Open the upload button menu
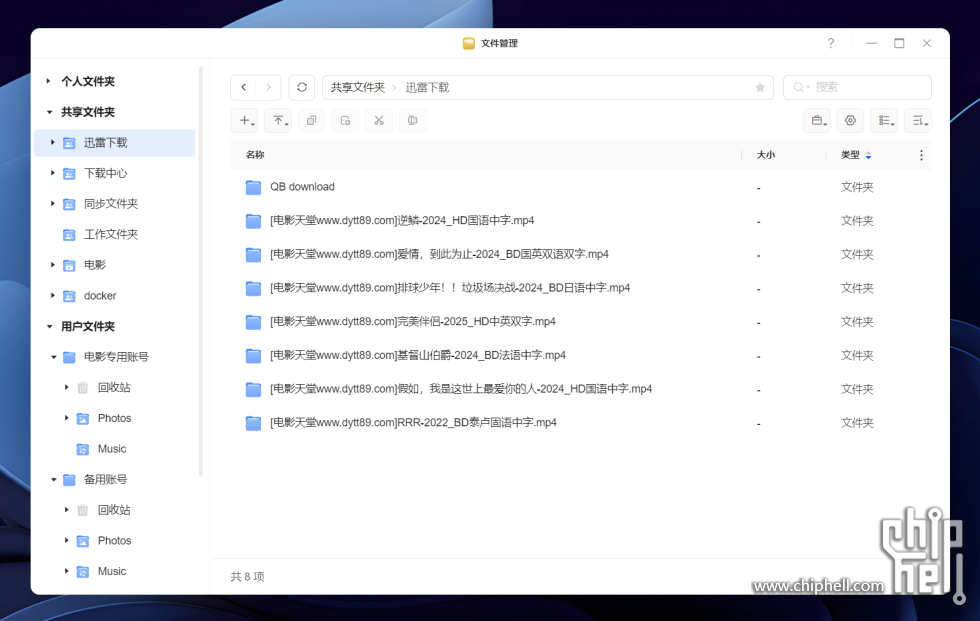The height and width of the screenshot is (621, 980). click(x=278, y=121)
